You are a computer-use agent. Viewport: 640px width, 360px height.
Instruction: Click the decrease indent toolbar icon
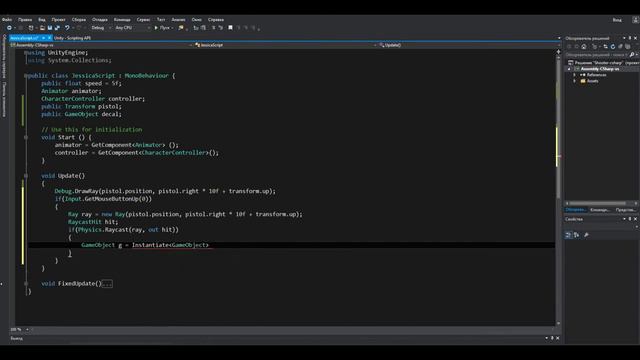coord(196,28)
